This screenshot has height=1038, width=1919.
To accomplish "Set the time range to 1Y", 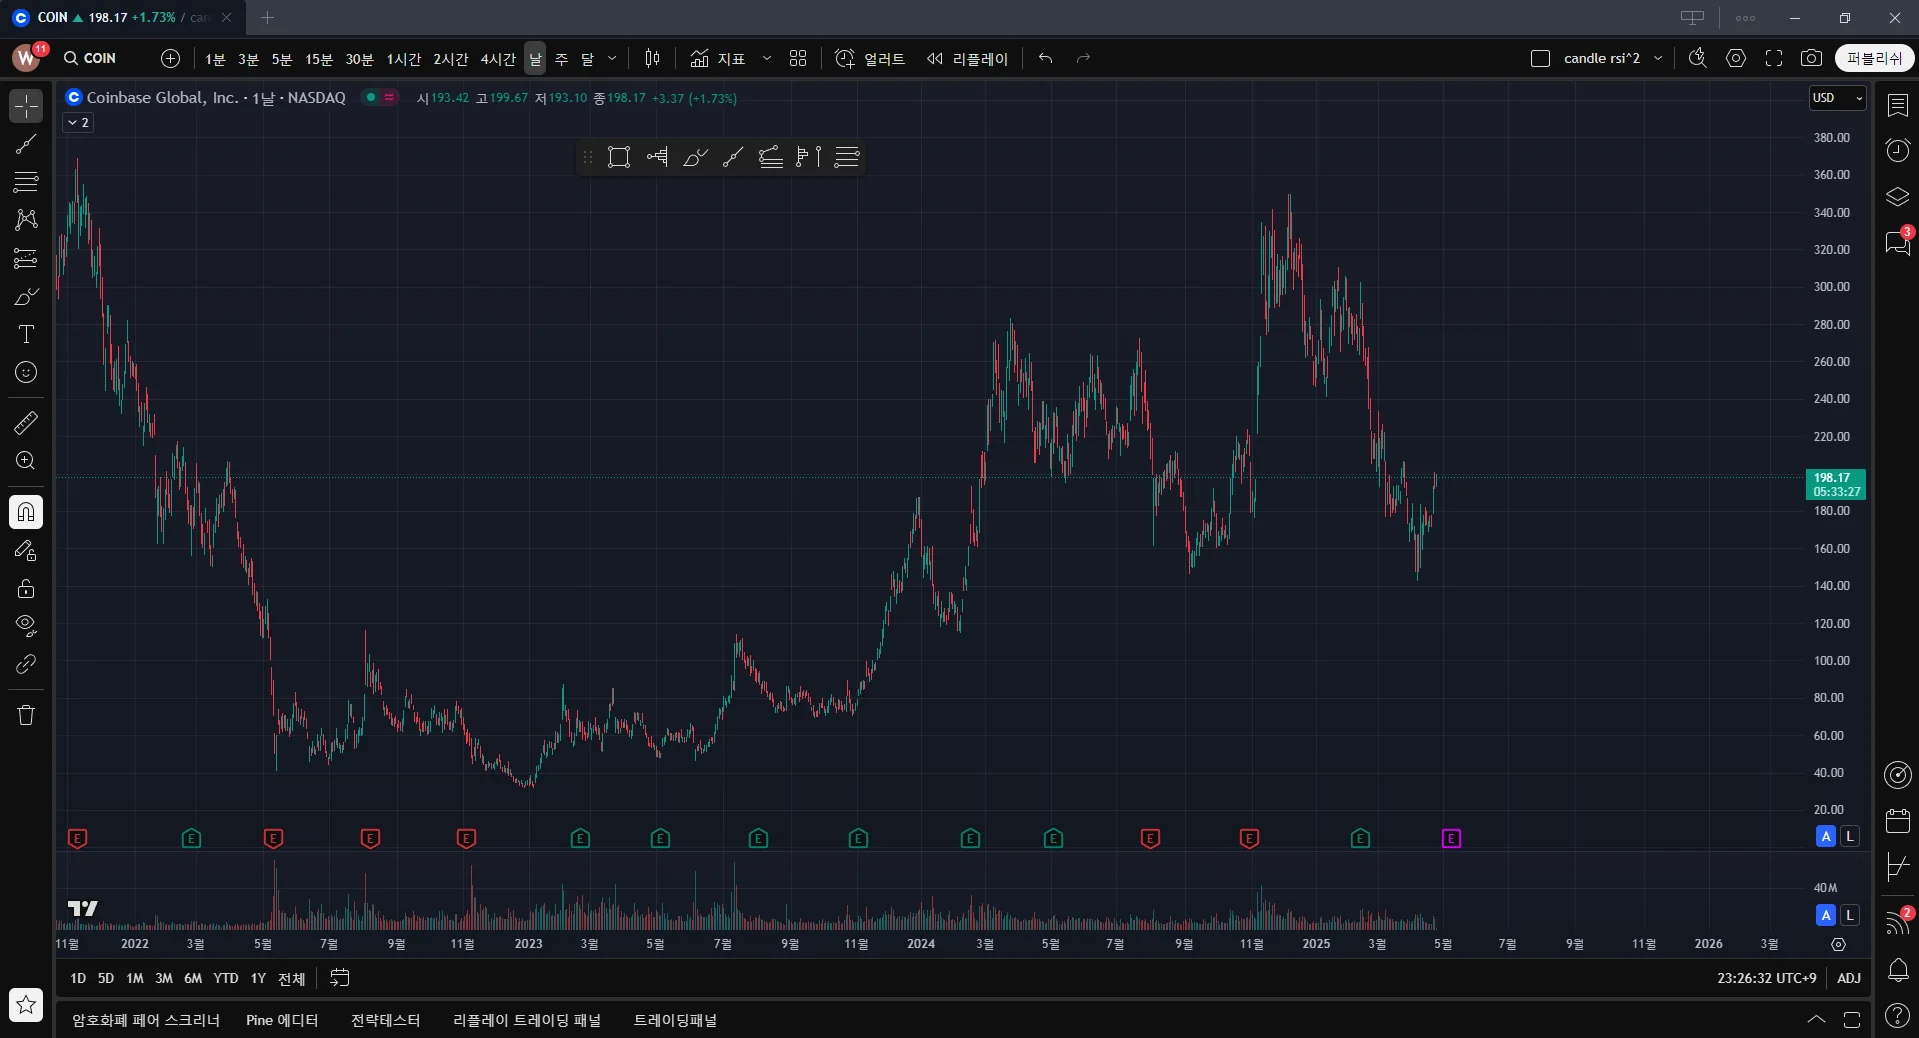I will [x=258, y=978].
